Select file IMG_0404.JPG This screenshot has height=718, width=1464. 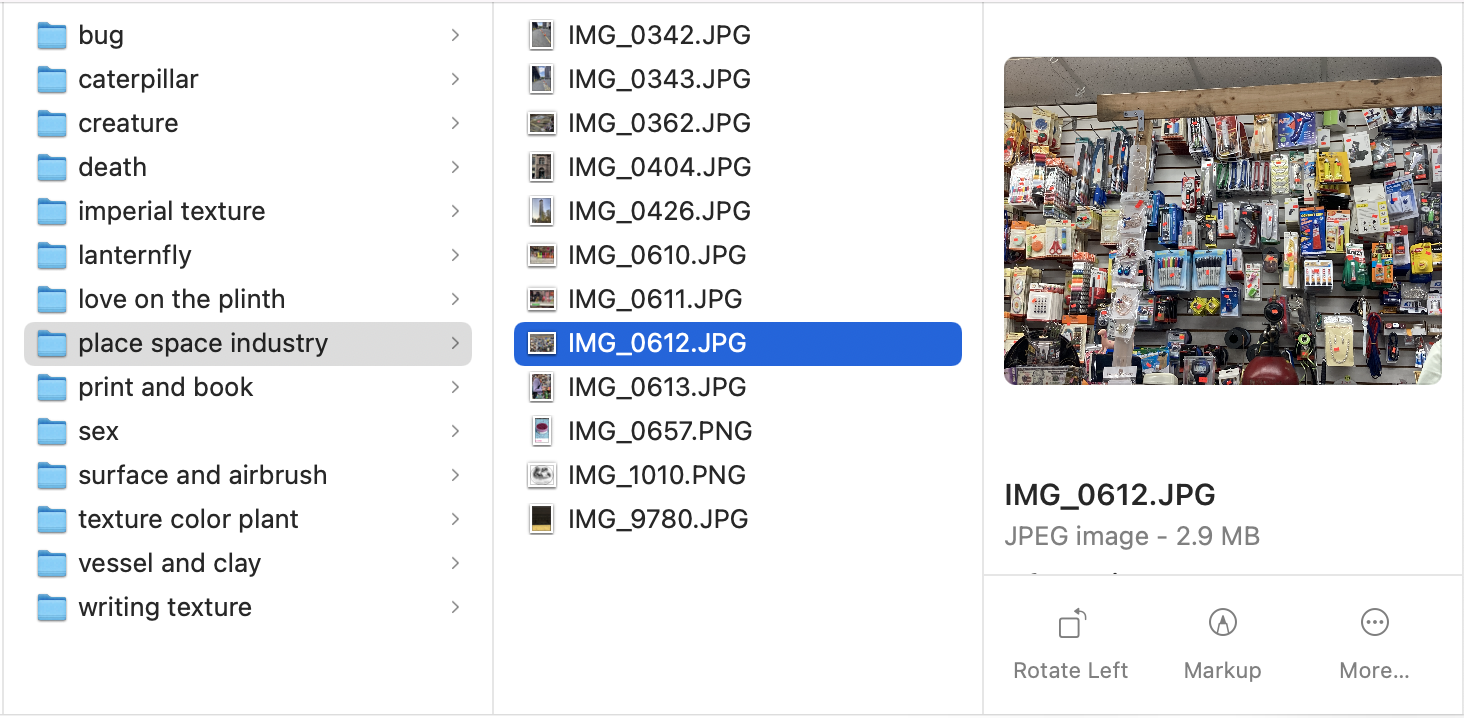(659, 167)
